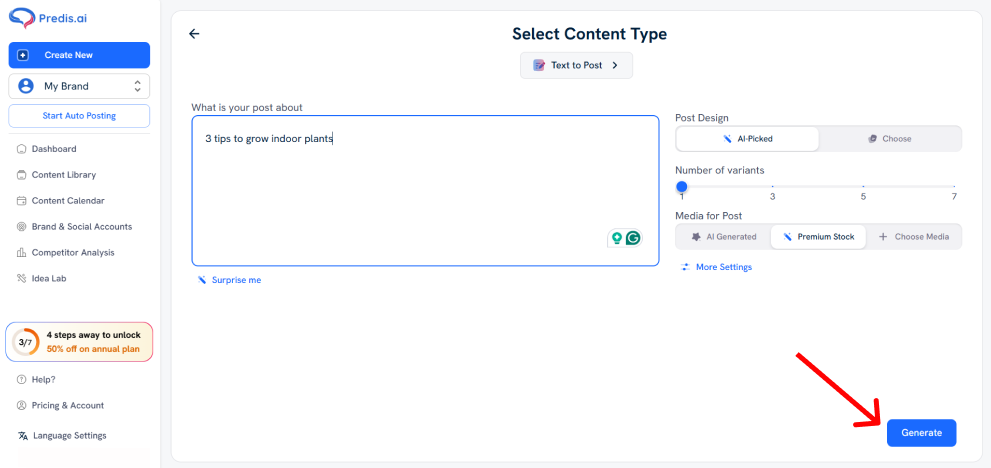Click the Competitor Analysis chart icon
Viewport: 991px width, 468px height.
point(21,253)
